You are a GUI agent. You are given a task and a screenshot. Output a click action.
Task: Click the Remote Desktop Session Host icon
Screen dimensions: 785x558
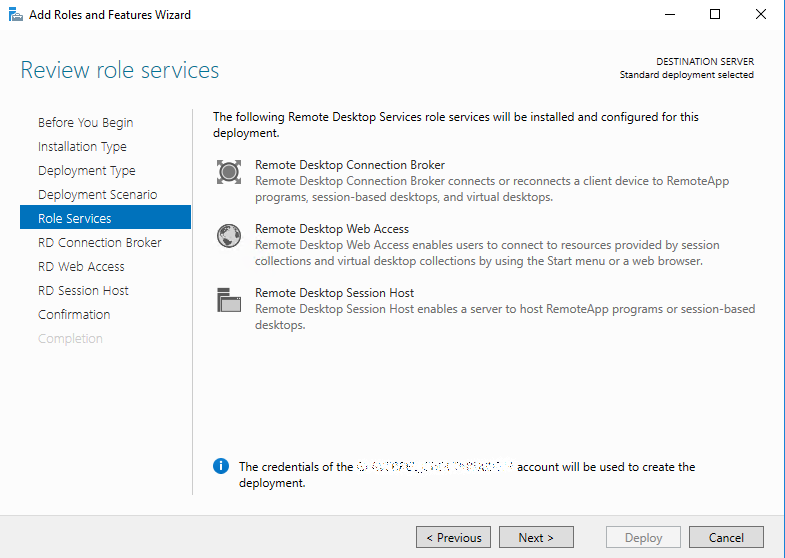point(229,300)
